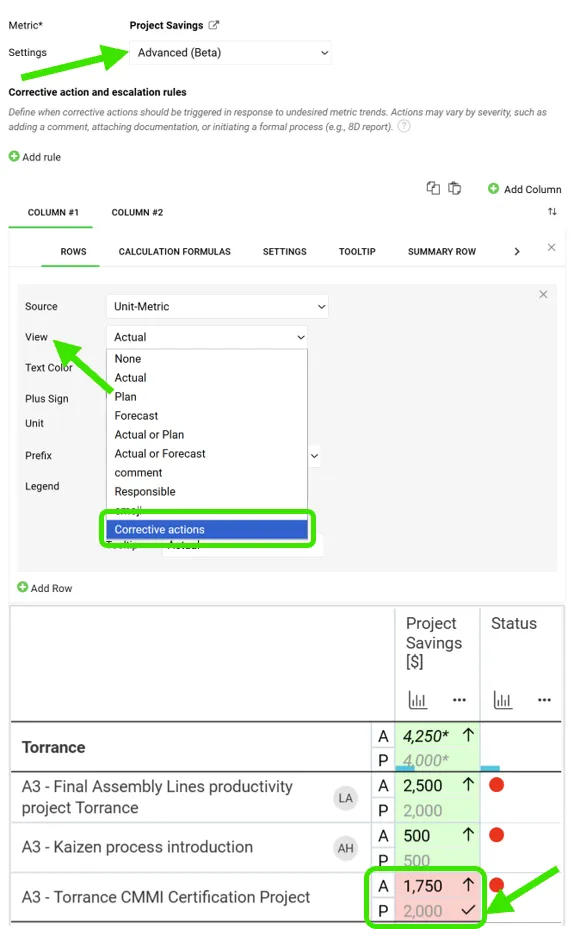Open chart icon under Status column
574x943 pixels.
coord(503,699)
